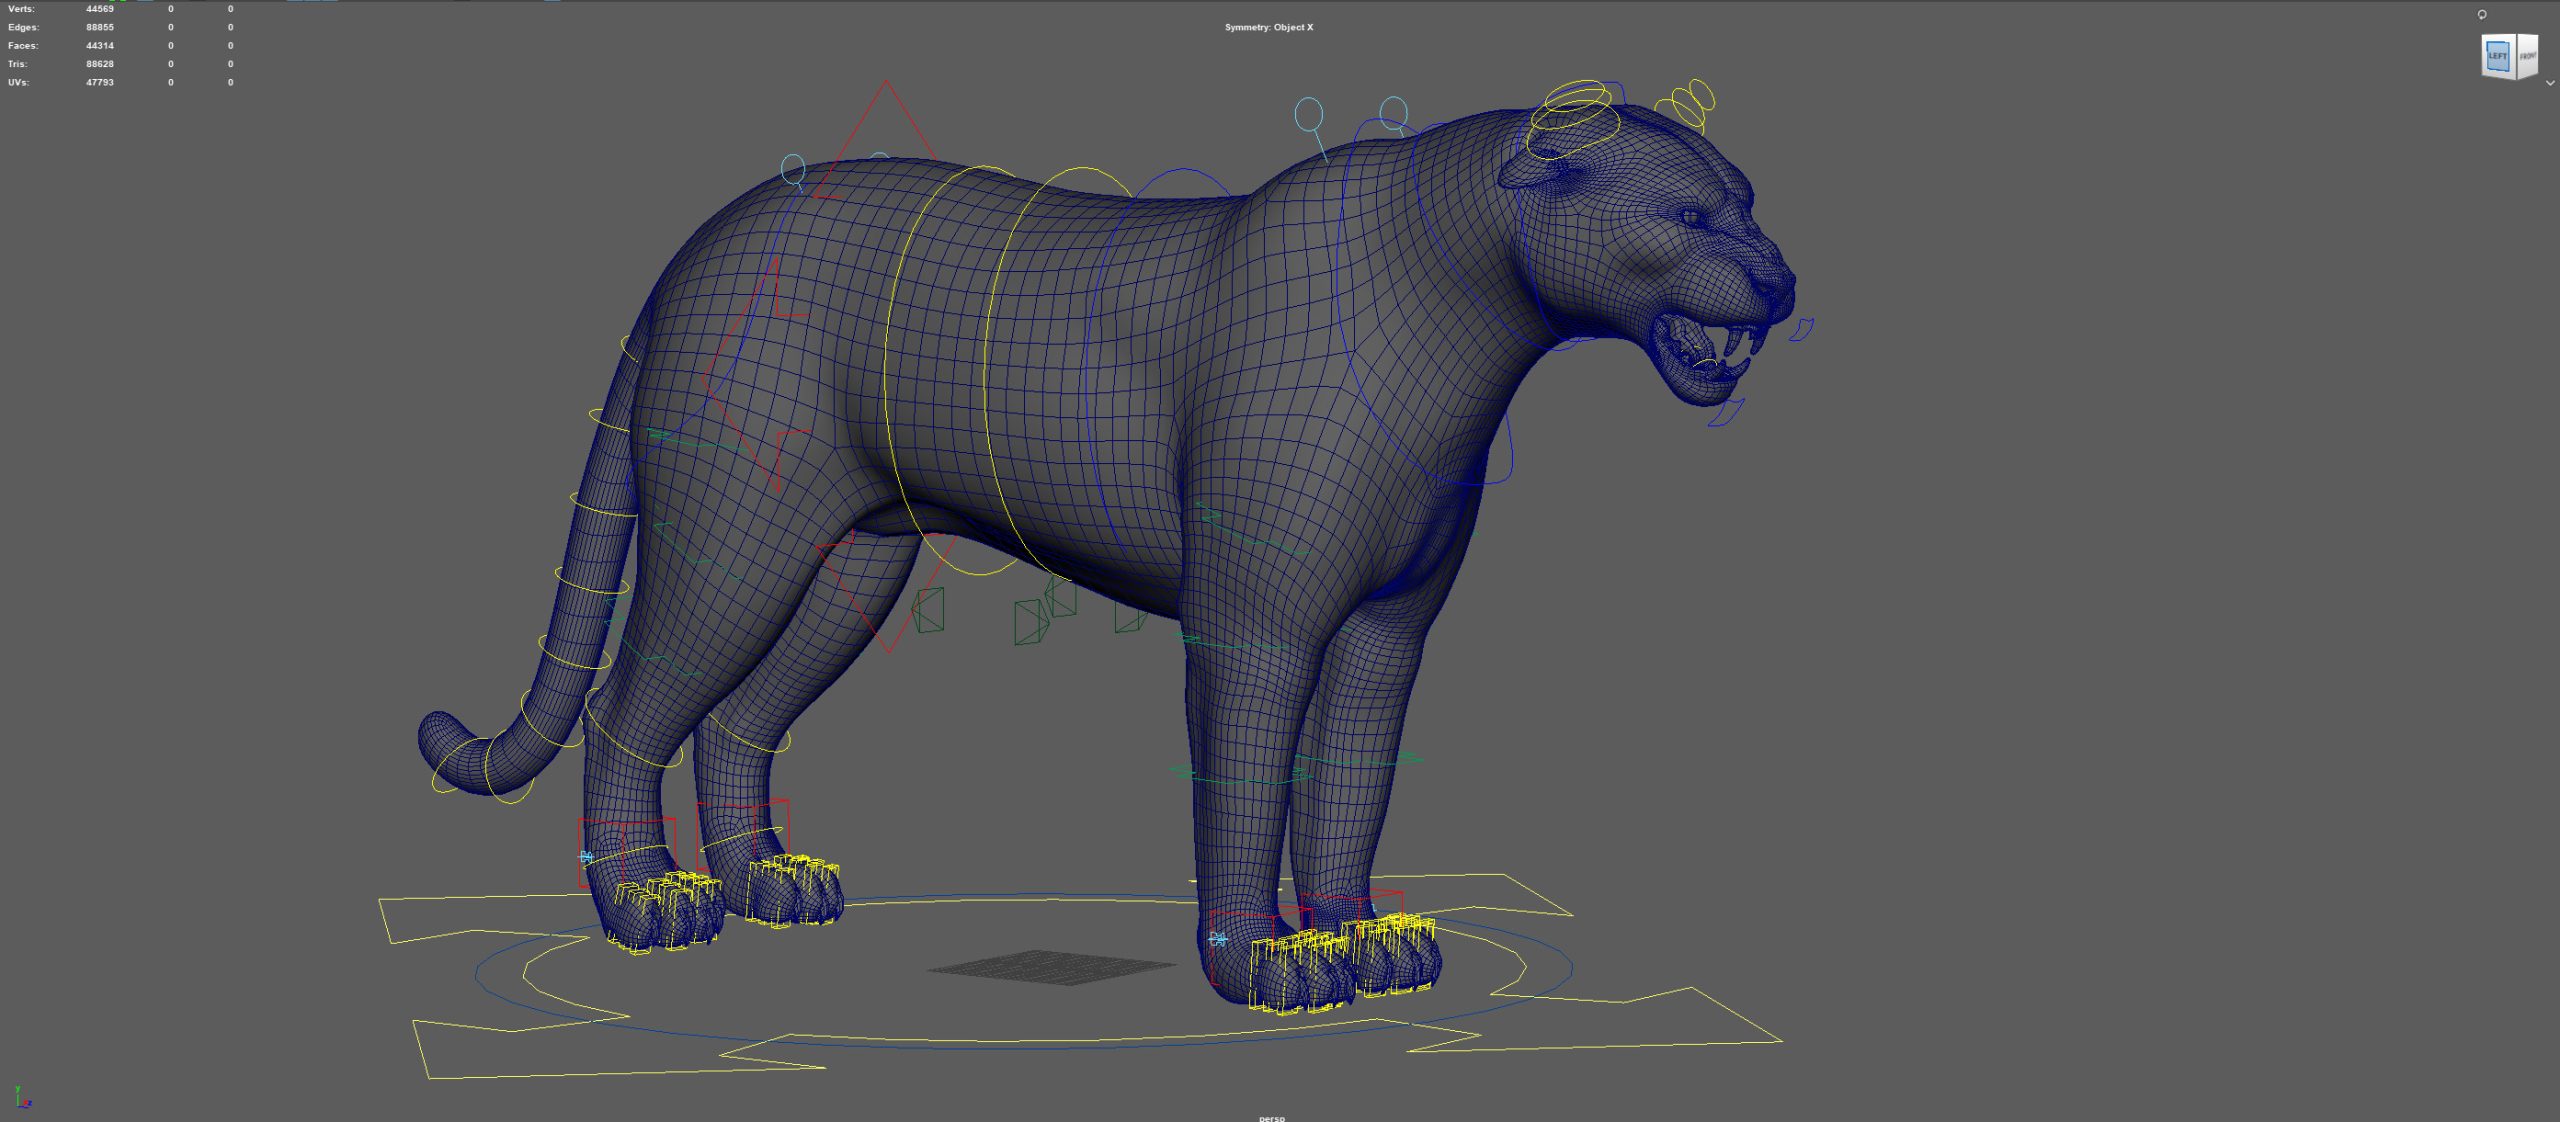Click the ViewCube home icon
Viewport: 2560px width, 1122px height.
2482,14
